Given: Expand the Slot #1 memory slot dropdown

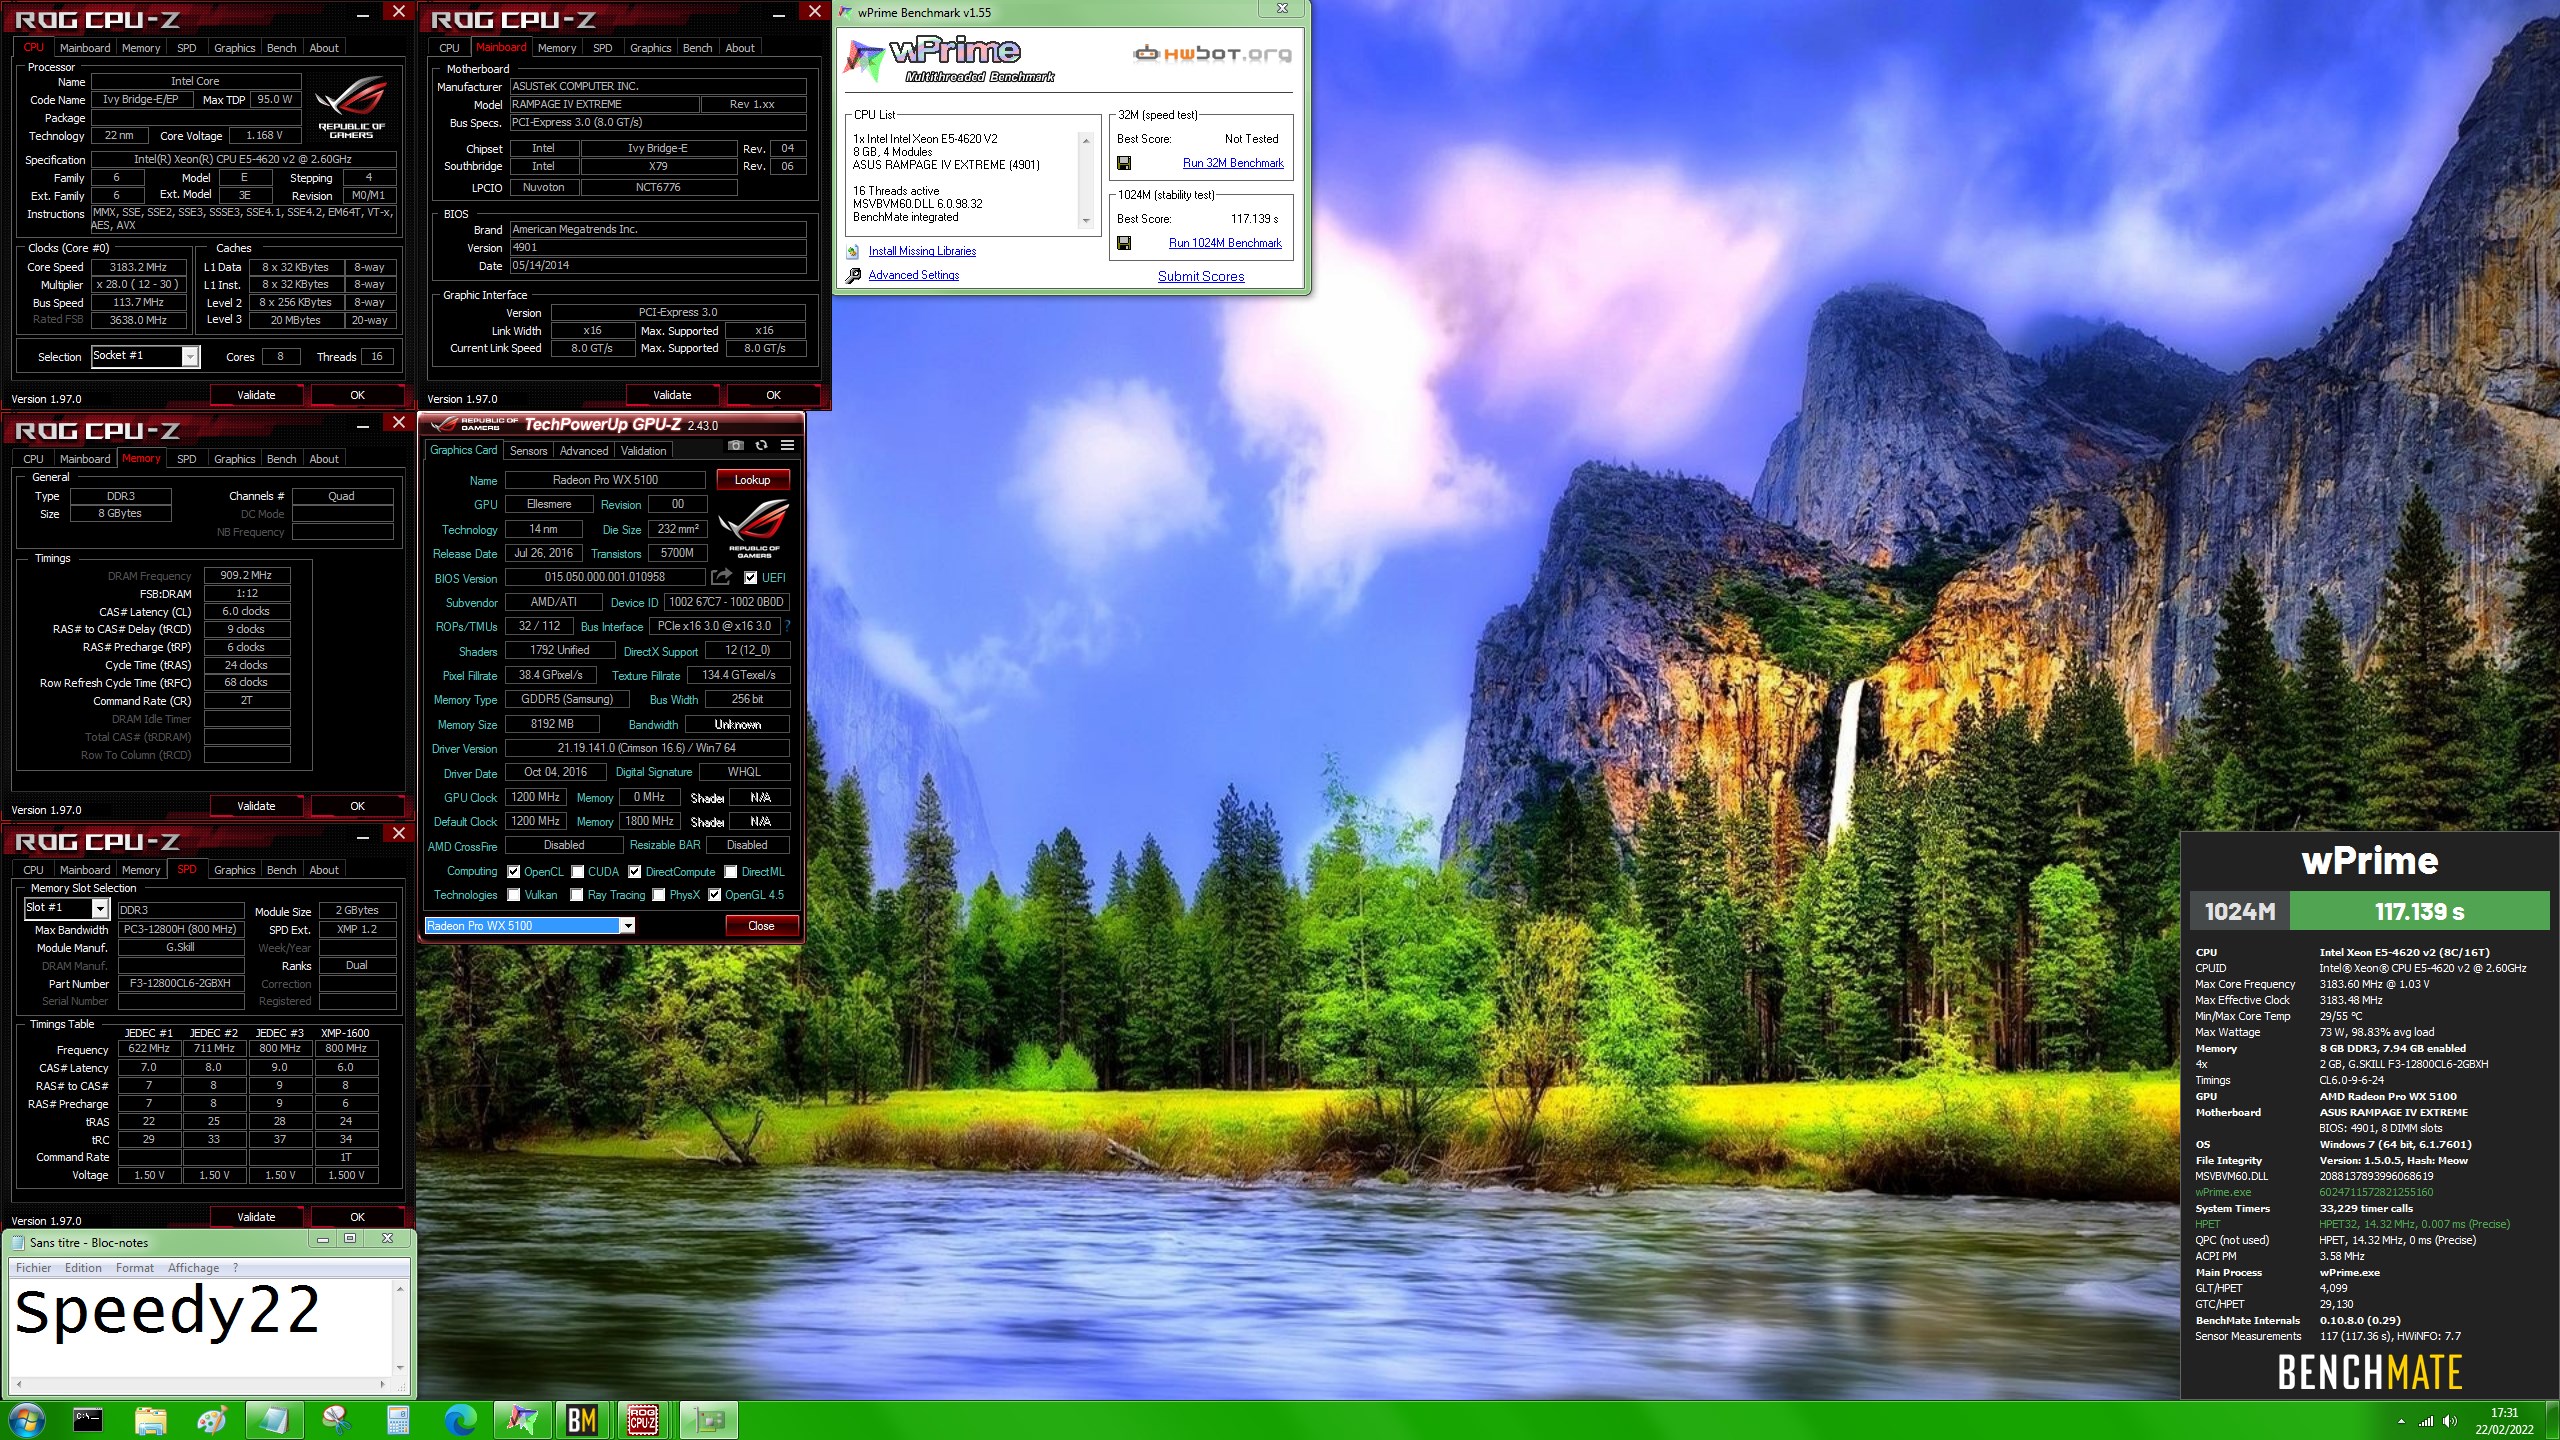Looking at the screenshot, I should click(100, 908).
